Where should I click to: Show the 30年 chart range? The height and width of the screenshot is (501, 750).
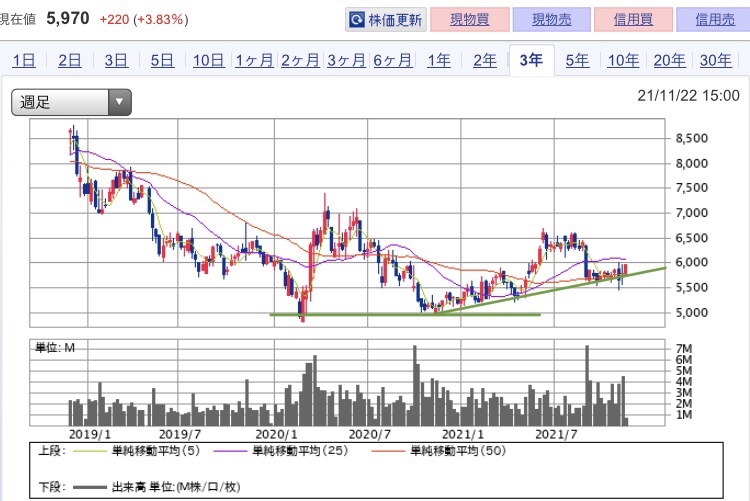coord(715,60)
